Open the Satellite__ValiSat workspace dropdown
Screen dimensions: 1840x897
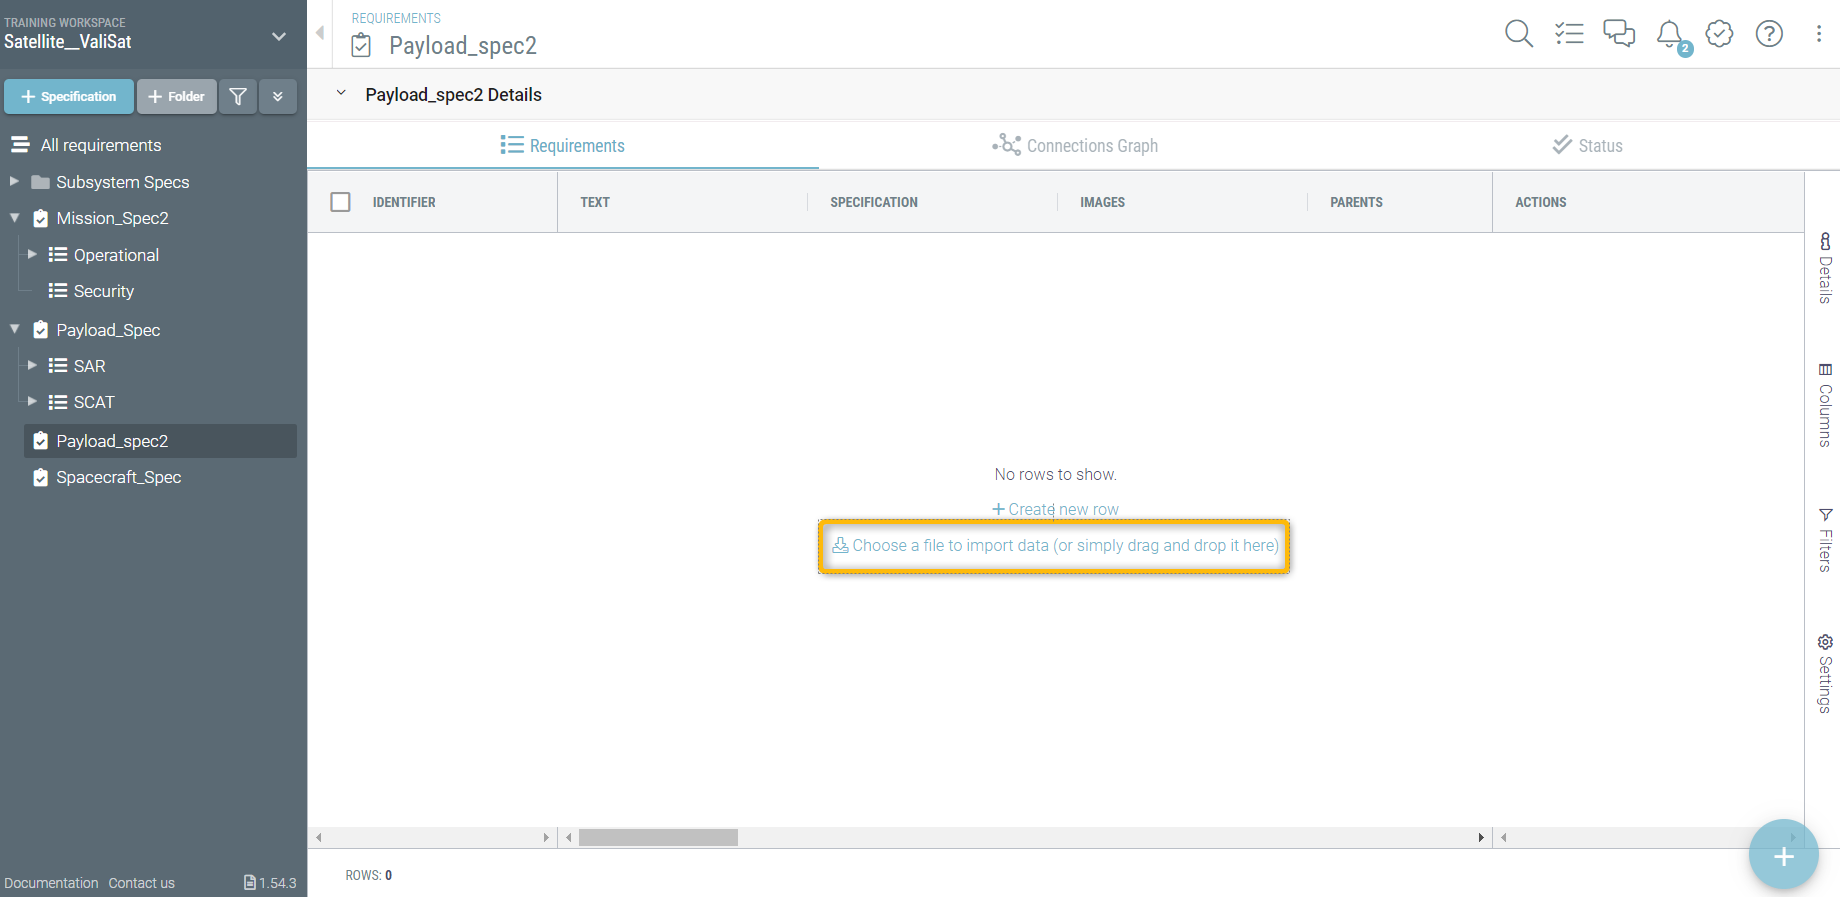coord(279,36)
